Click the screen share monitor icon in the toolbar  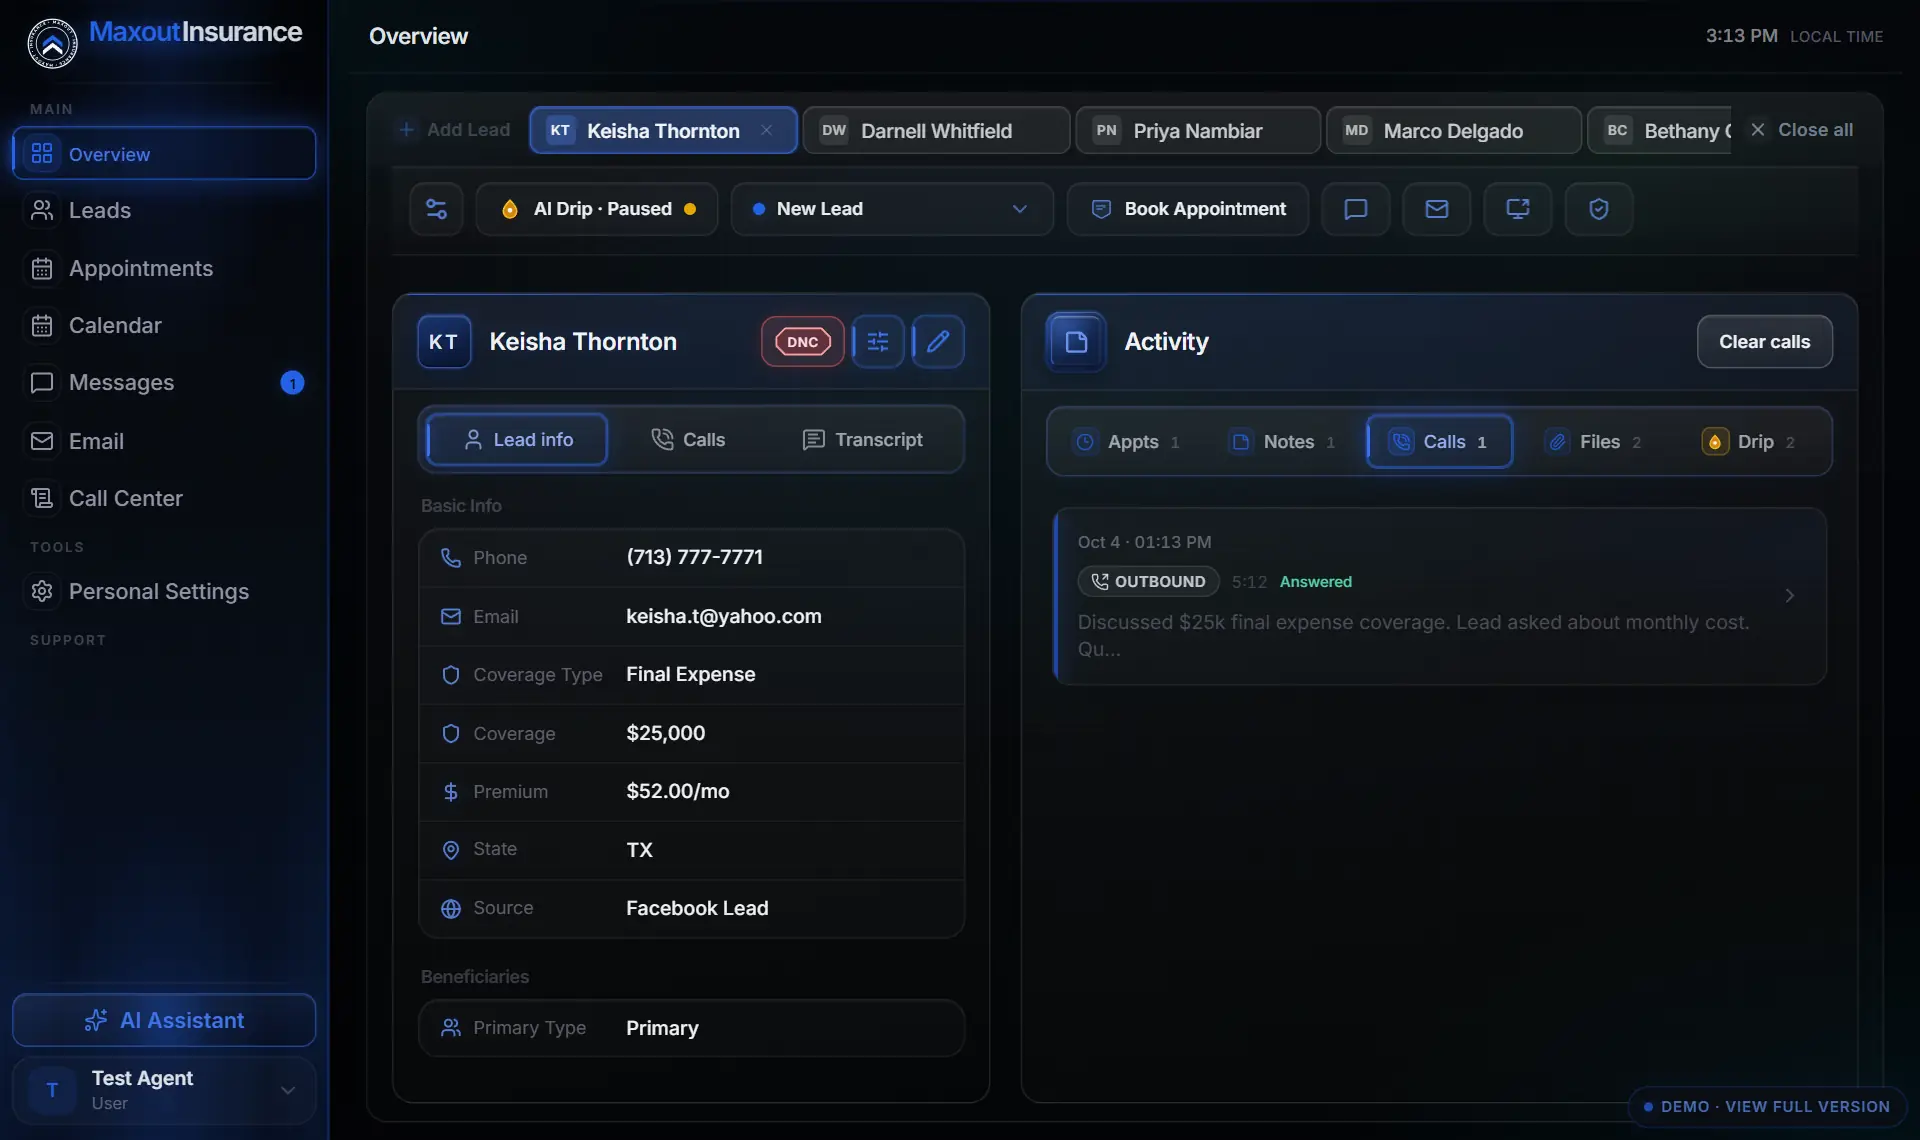[1517, 209]
